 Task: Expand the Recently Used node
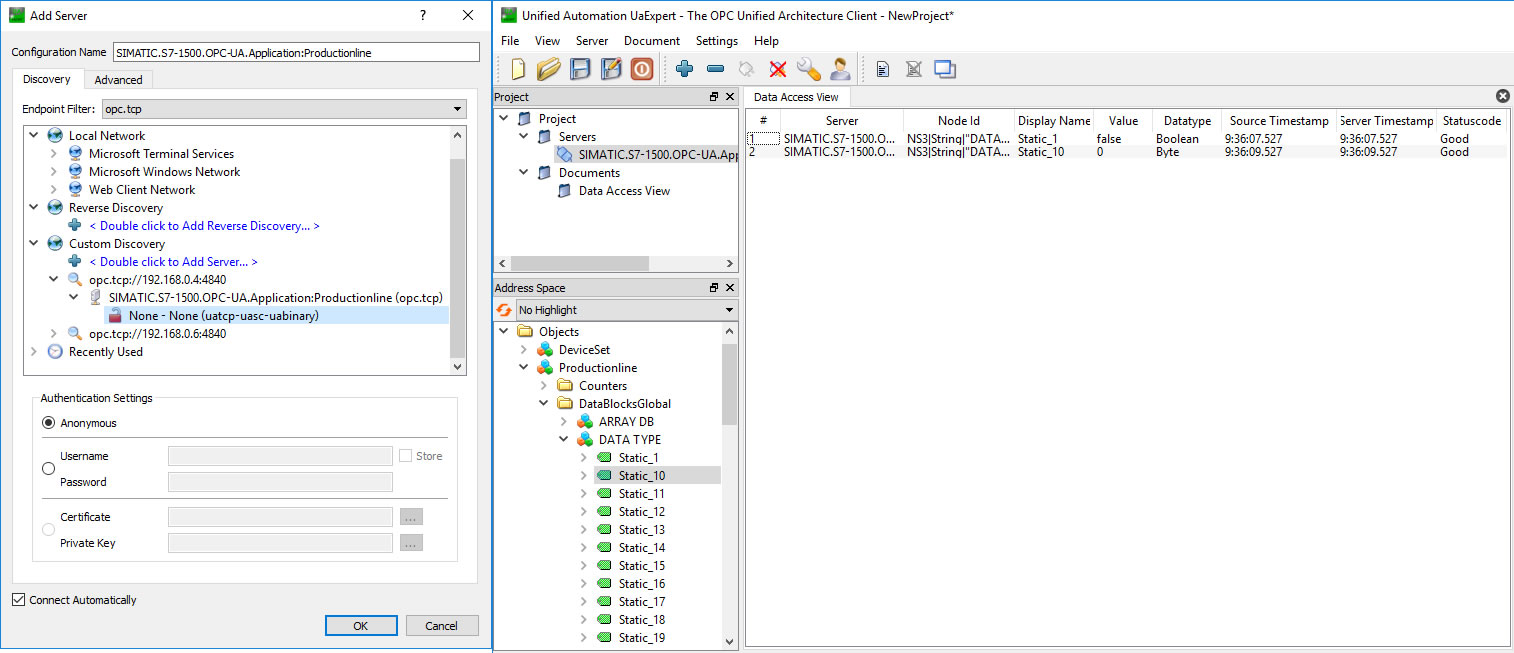click(x=34, y=352)
